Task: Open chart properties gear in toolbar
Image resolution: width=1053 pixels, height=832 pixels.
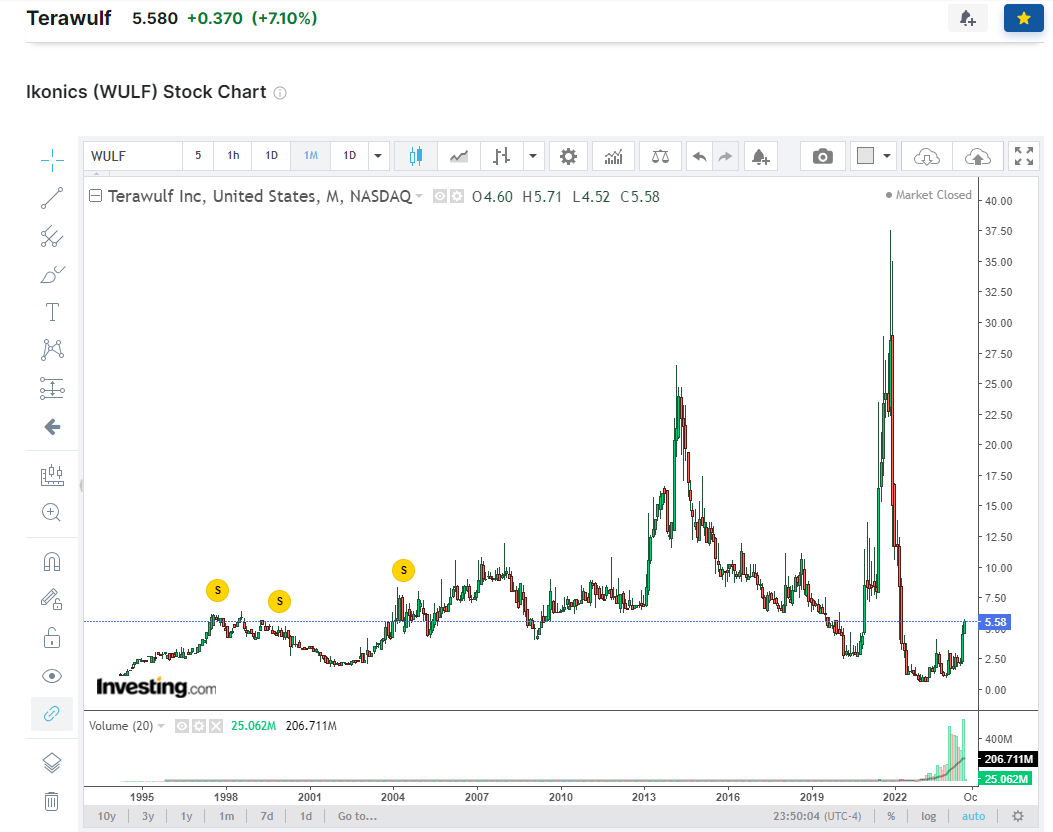Action: (x=568, y=156)
